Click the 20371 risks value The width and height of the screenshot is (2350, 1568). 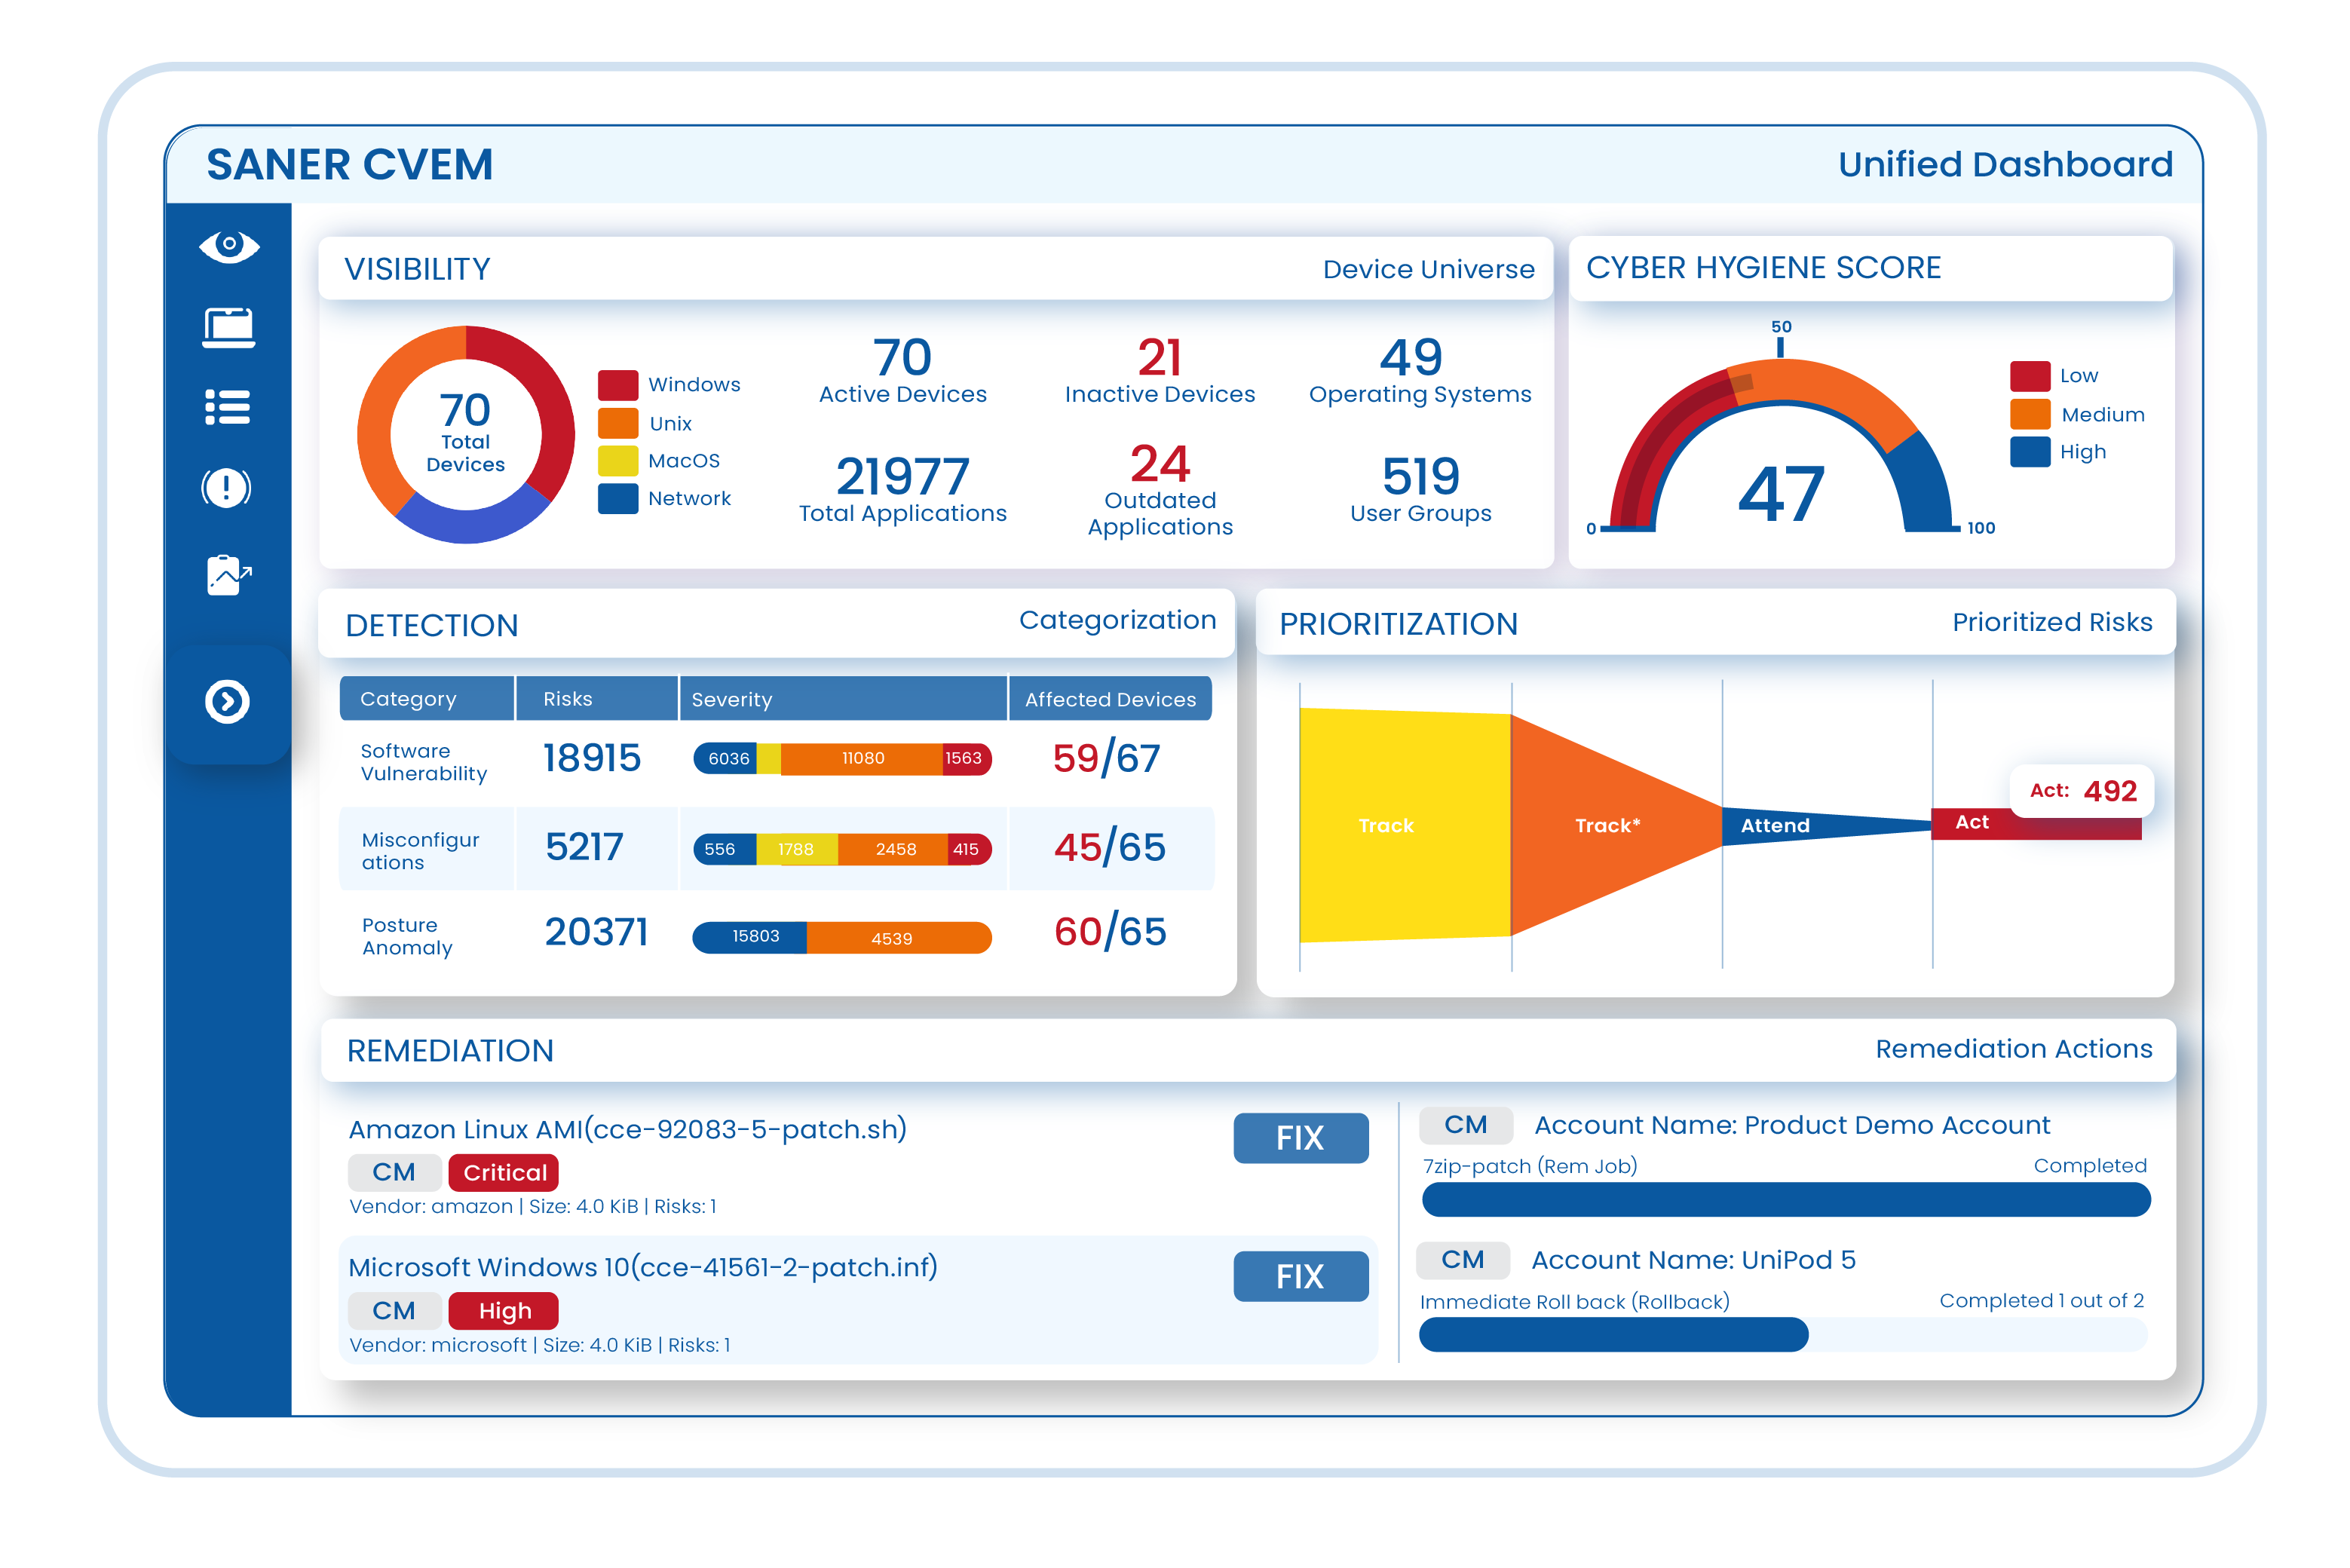596,932
